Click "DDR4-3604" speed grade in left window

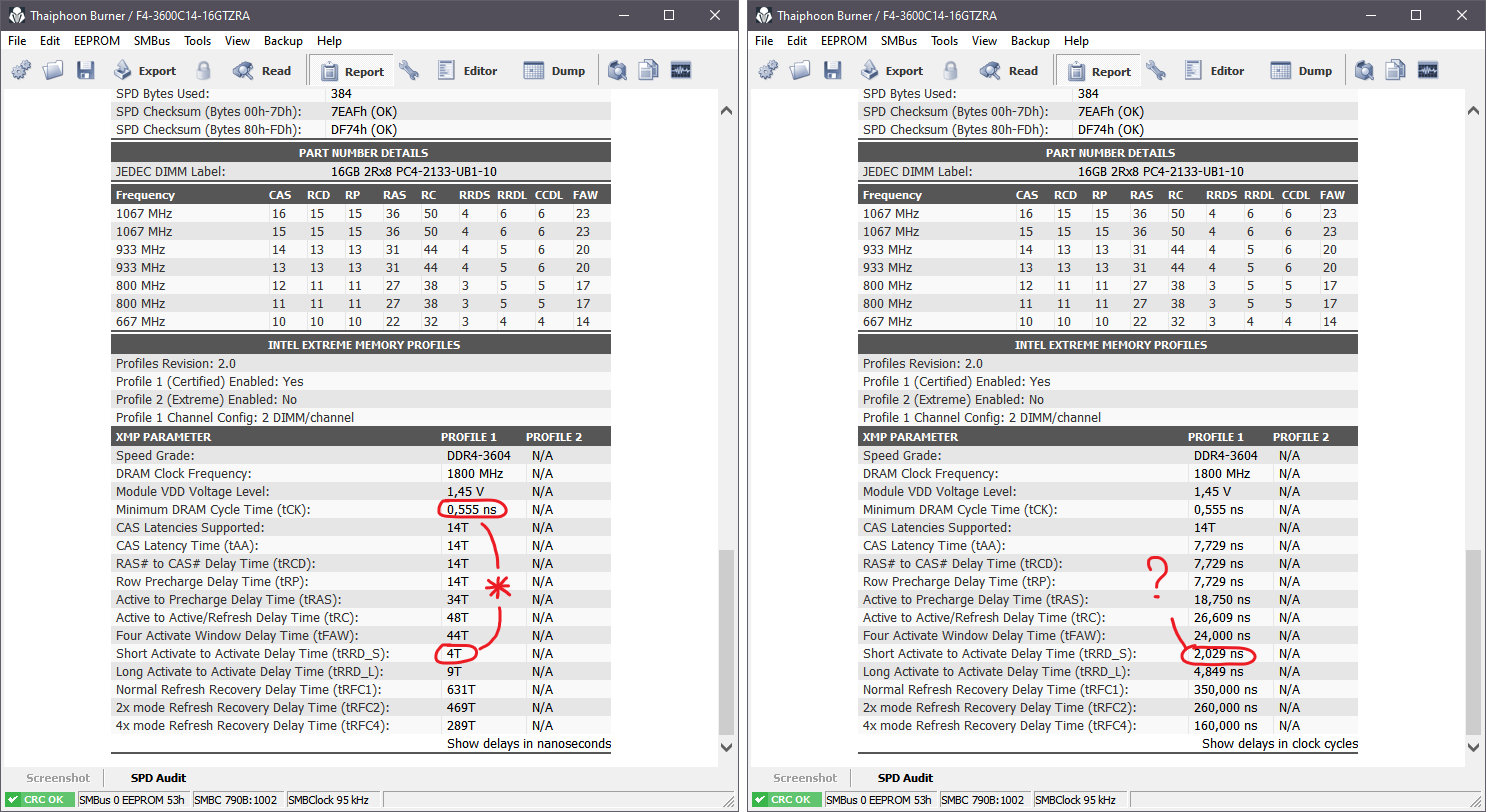point(478,456)
